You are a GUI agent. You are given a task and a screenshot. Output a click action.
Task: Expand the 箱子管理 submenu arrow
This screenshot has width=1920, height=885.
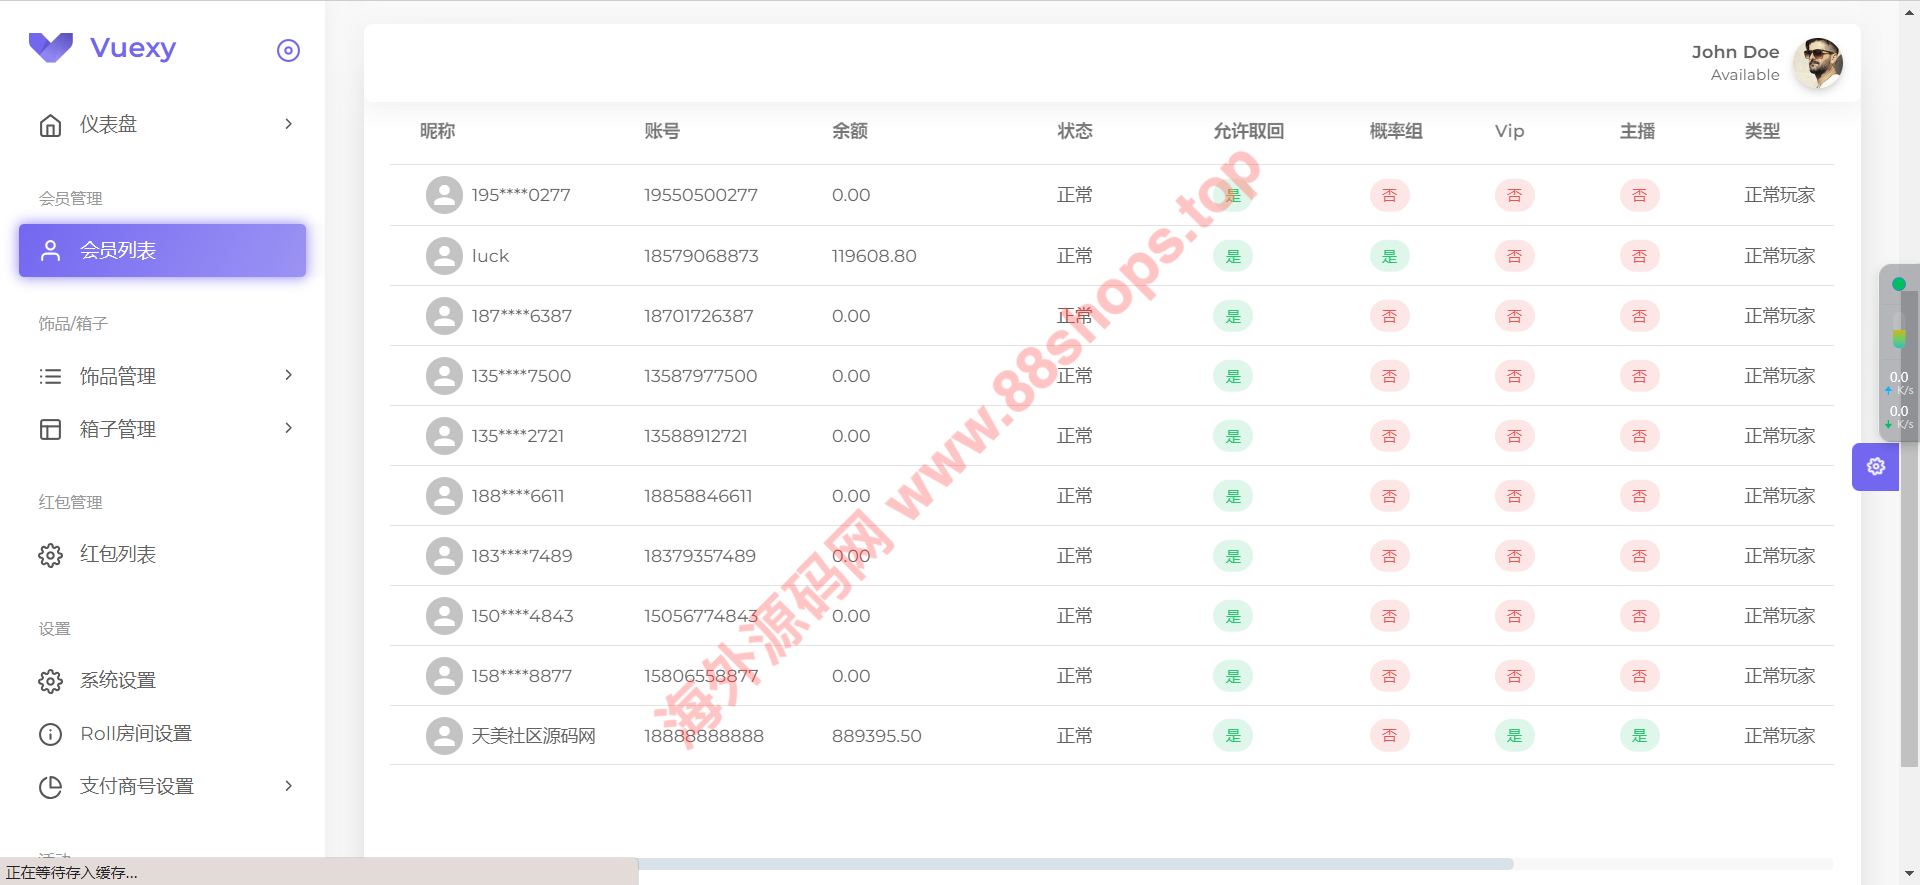coord(288,428)
